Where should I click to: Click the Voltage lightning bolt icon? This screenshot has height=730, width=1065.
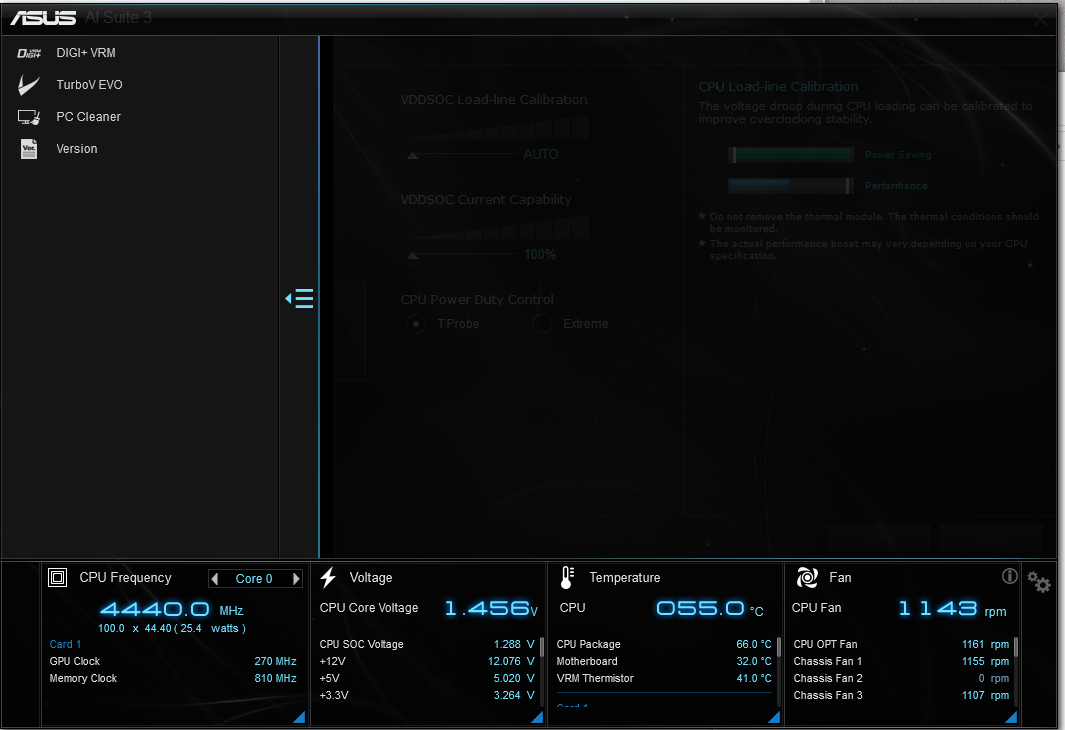(x=329, y=577)
